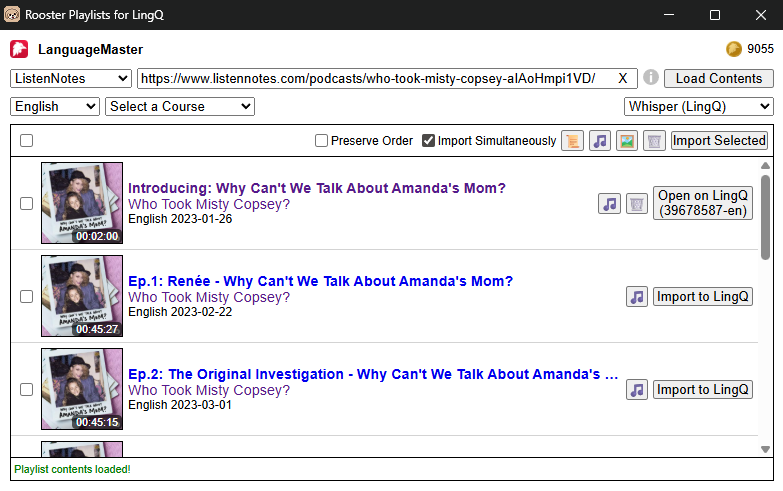Click music note icon for Ep.2 episode
Viewport: 783px width, 491px height.
coord(637,390)
